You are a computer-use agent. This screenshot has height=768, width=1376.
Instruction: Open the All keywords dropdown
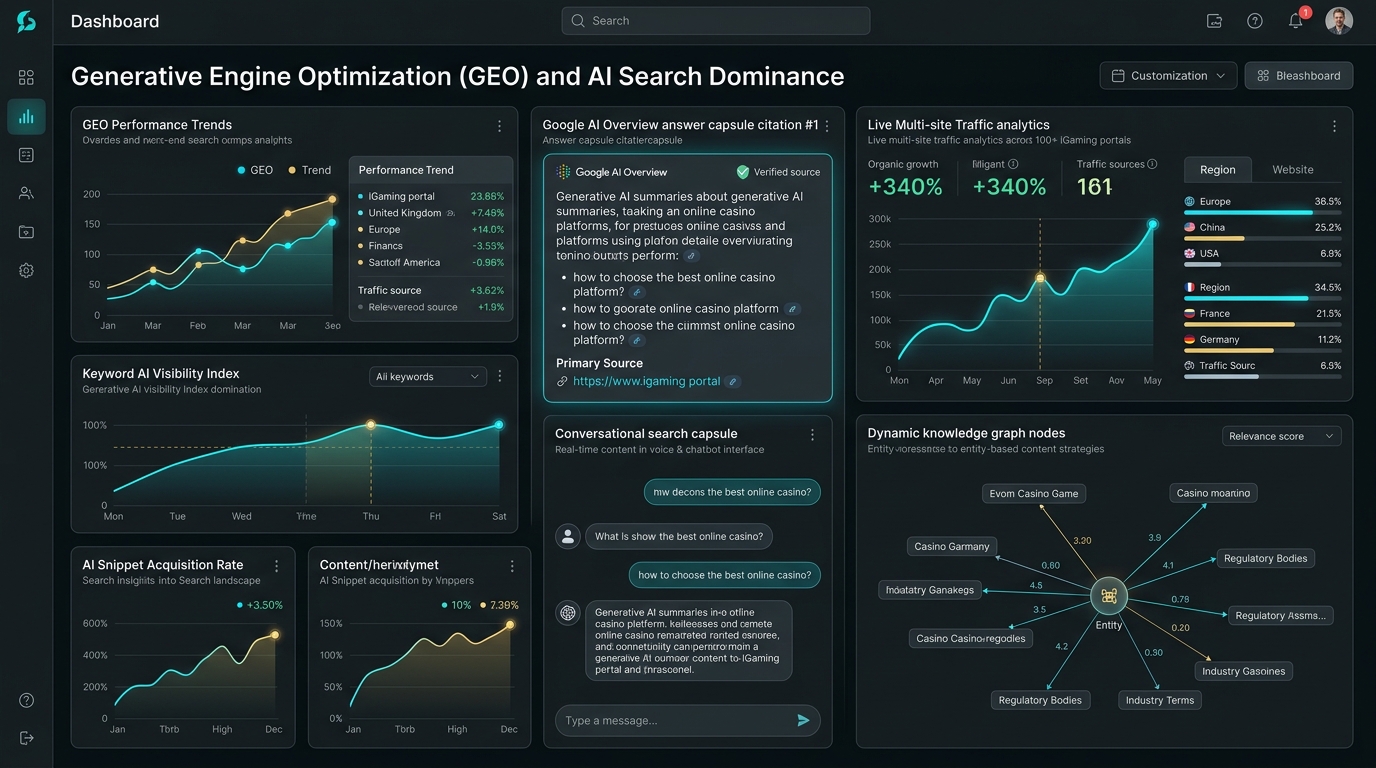tap(427, 377)
